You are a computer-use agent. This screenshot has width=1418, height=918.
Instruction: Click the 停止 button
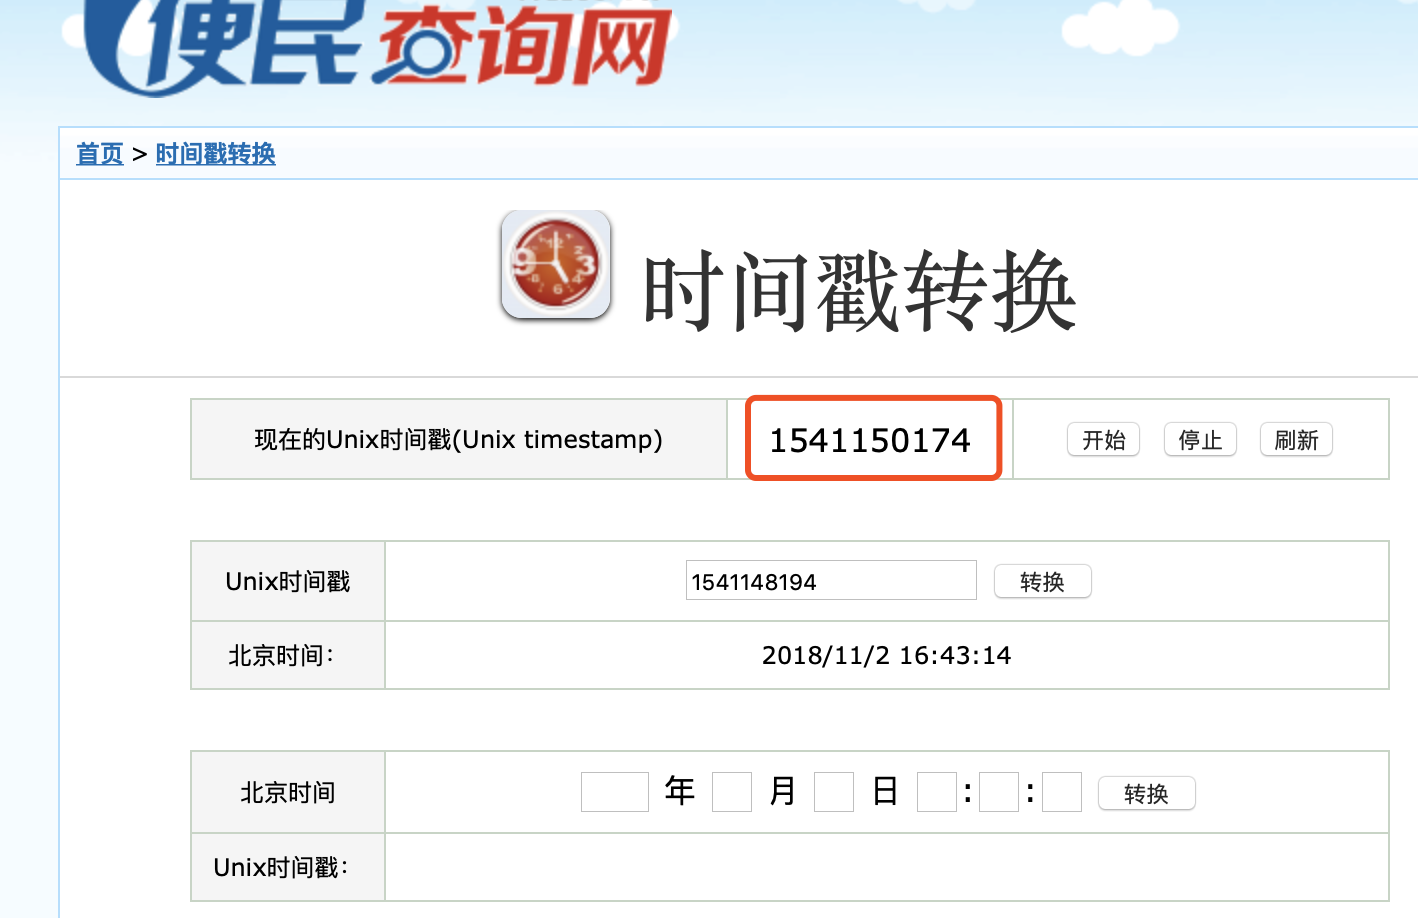tap(1200, 440)
